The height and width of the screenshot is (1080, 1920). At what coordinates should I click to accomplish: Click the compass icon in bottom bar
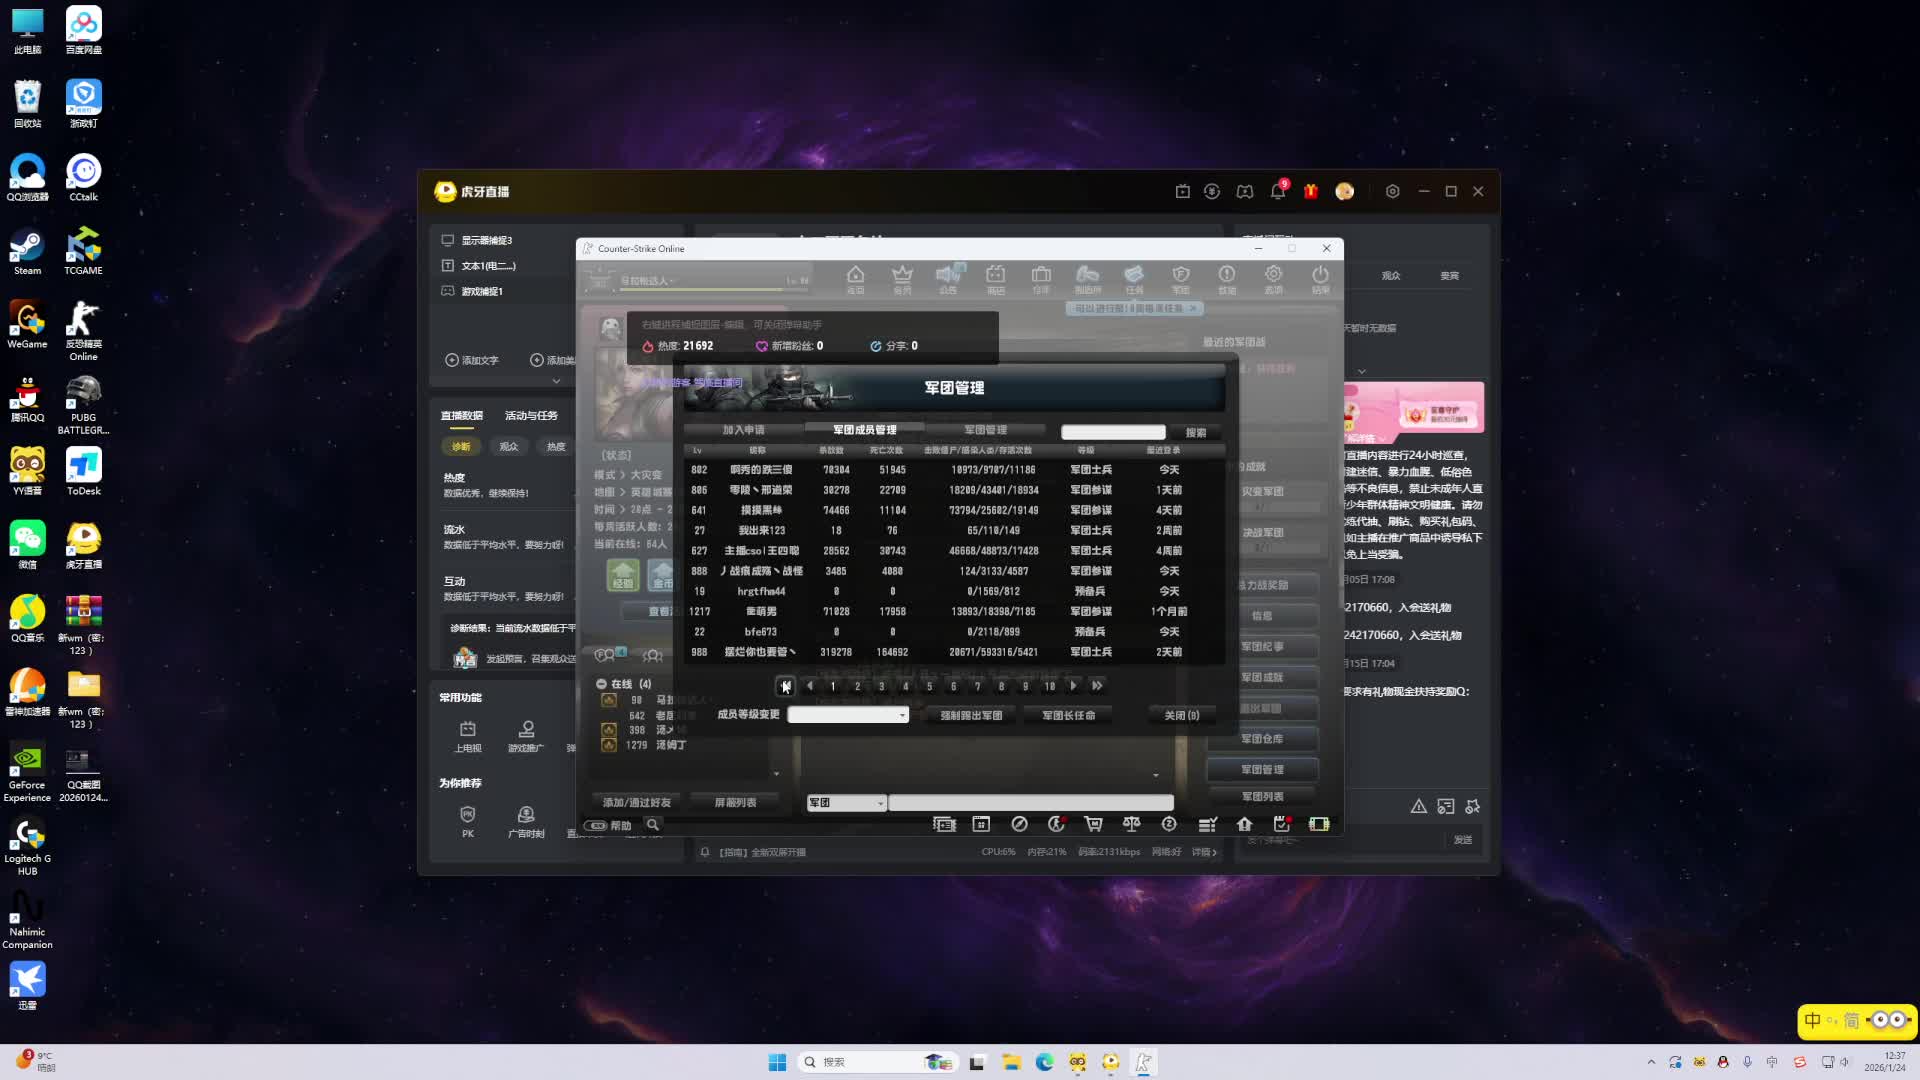click(1019, 824)
